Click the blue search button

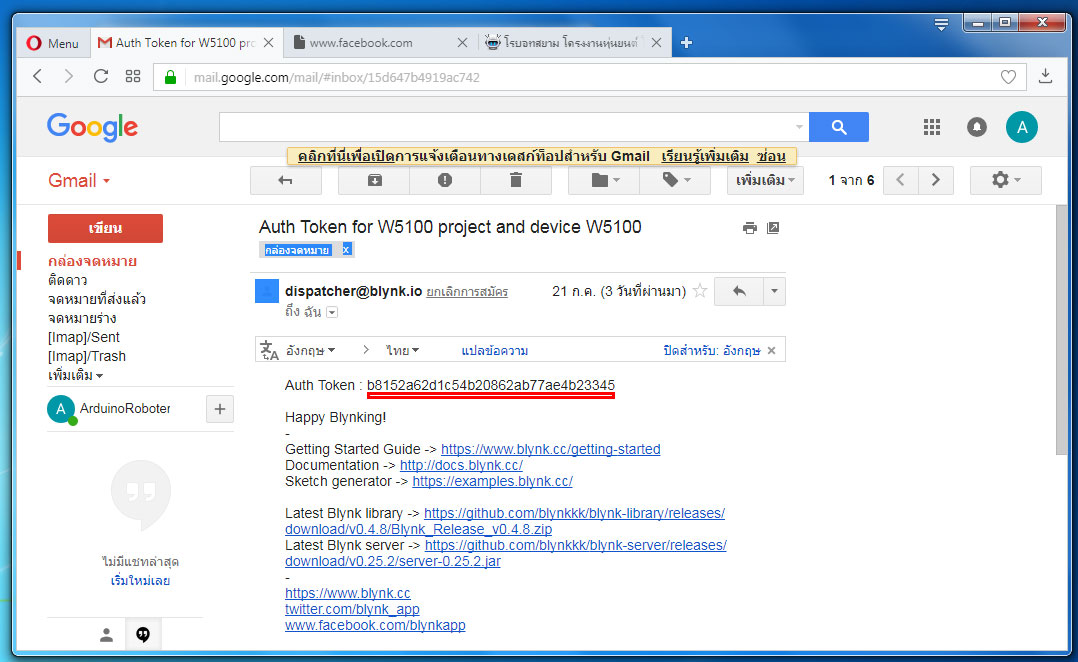839,127
